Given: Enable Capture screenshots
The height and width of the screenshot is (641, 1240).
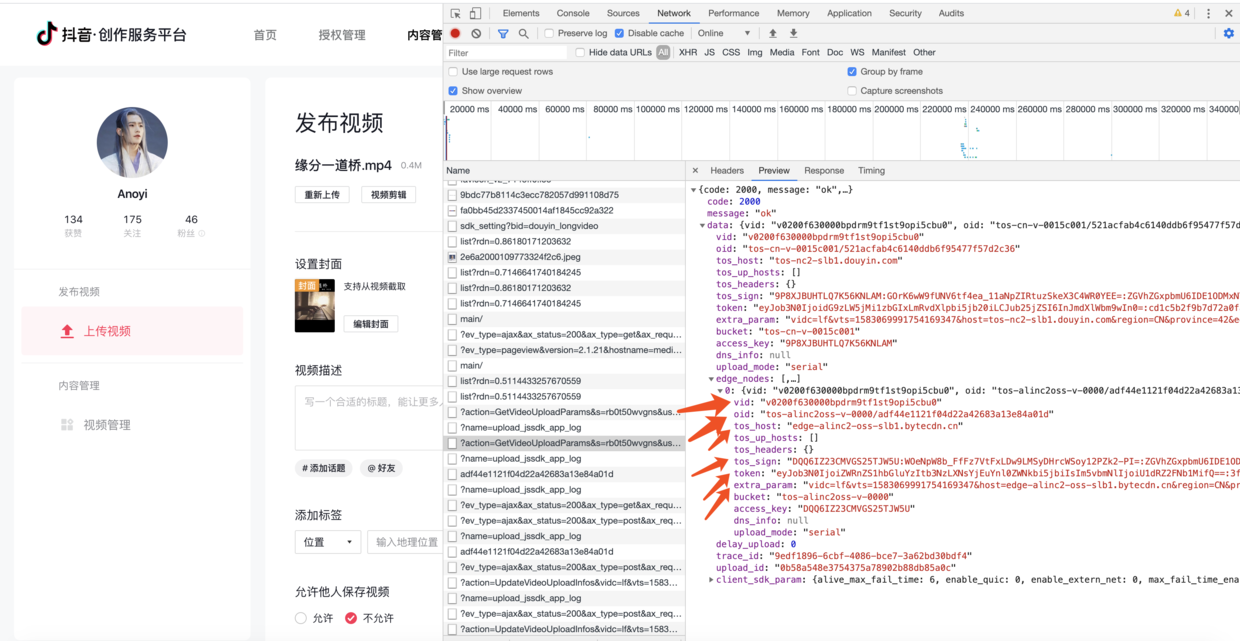Looking at the screenshot, I should click(852, 91).
